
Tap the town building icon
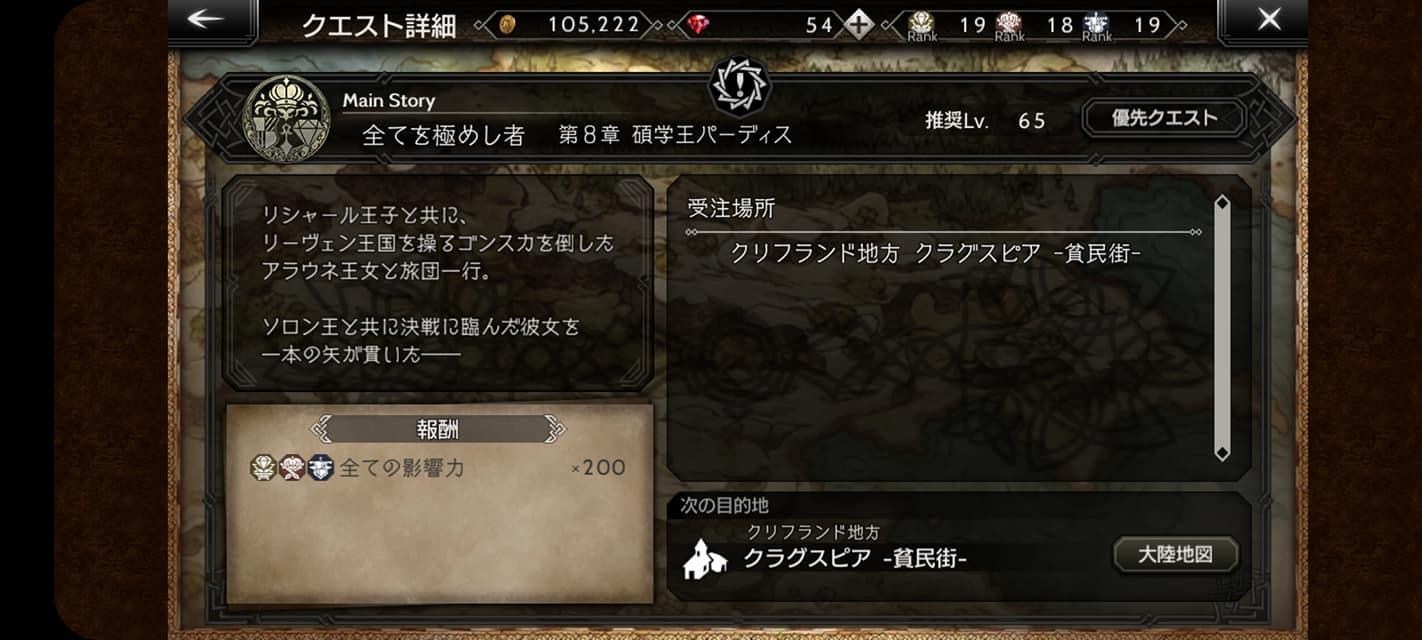(705, 558)
